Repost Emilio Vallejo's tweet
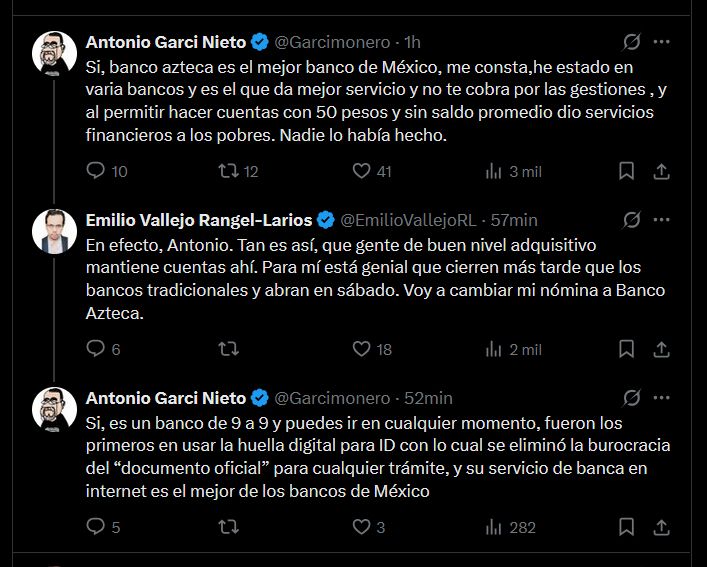This screenshot has width=707, height=567. [228, 349]
